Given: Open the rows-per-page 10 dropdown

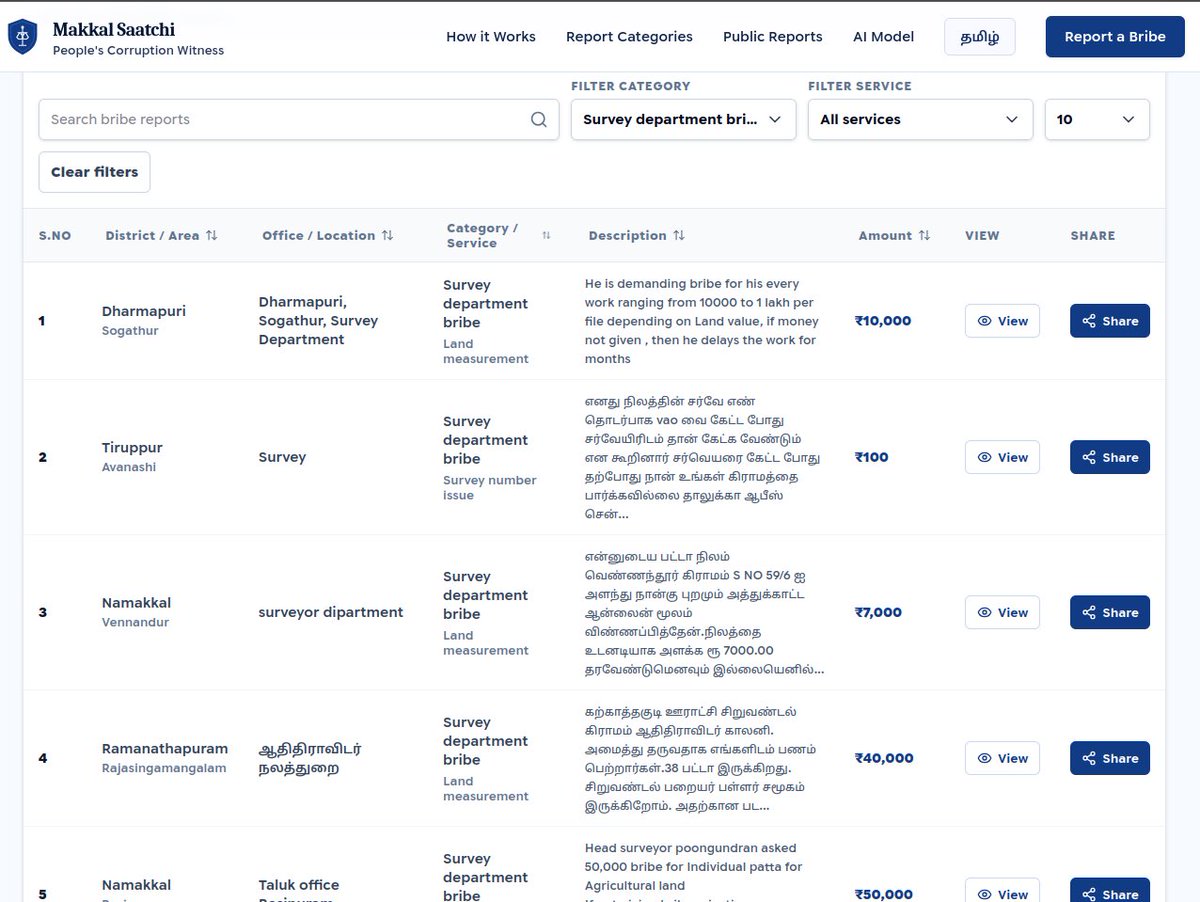Looking at the screenshot, I should [x=1097, y=119].
